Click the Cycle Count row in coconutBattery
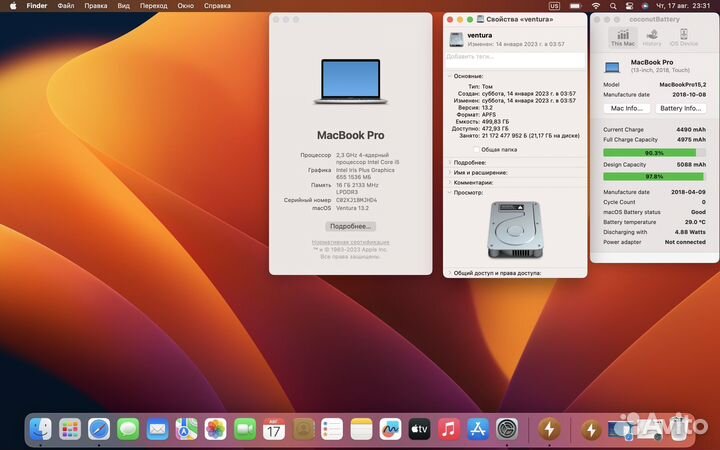 (x=654, y=202)
